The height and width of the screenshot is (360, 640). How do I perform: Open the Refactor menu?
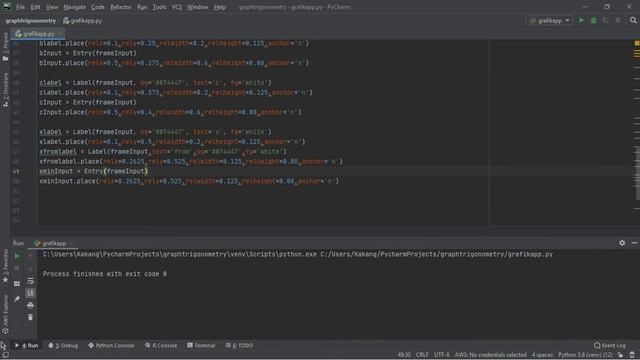coord(121,7)
